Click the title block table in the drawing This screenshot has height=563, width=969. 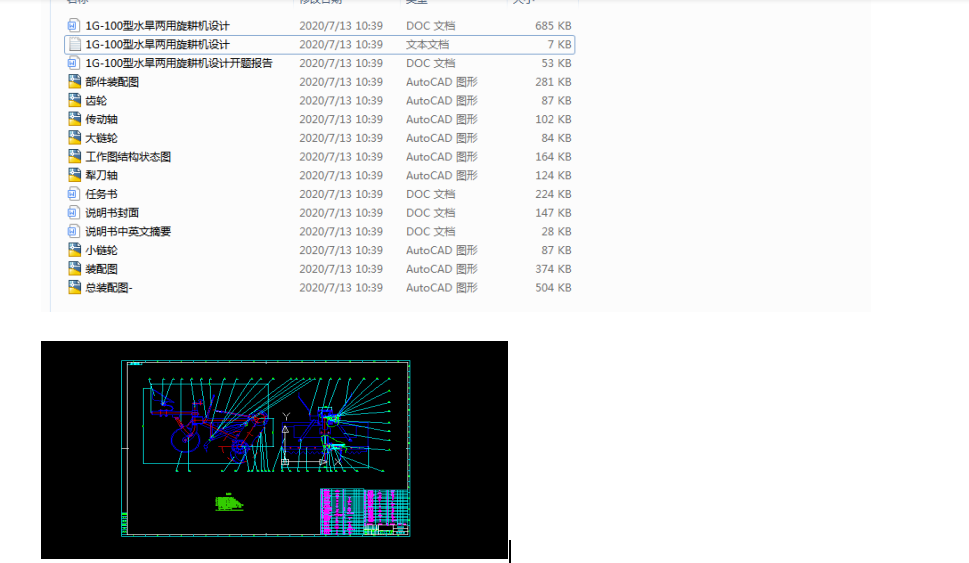[x=365, y=512]
